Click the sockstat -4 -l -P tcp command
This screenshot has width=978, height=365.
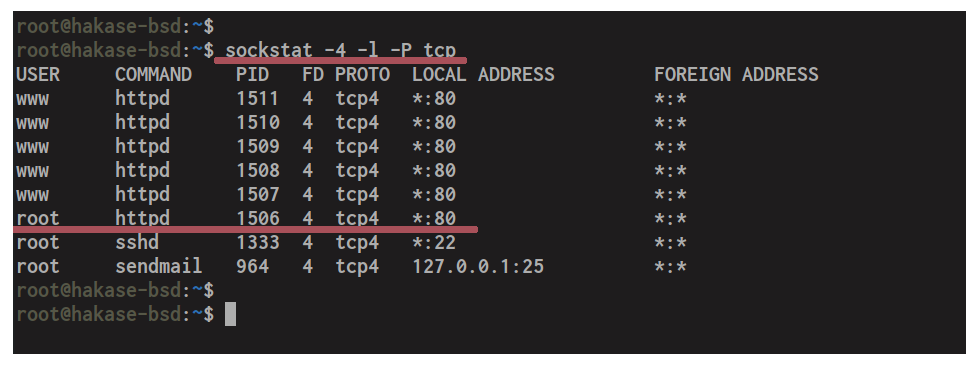coord(341,50)
